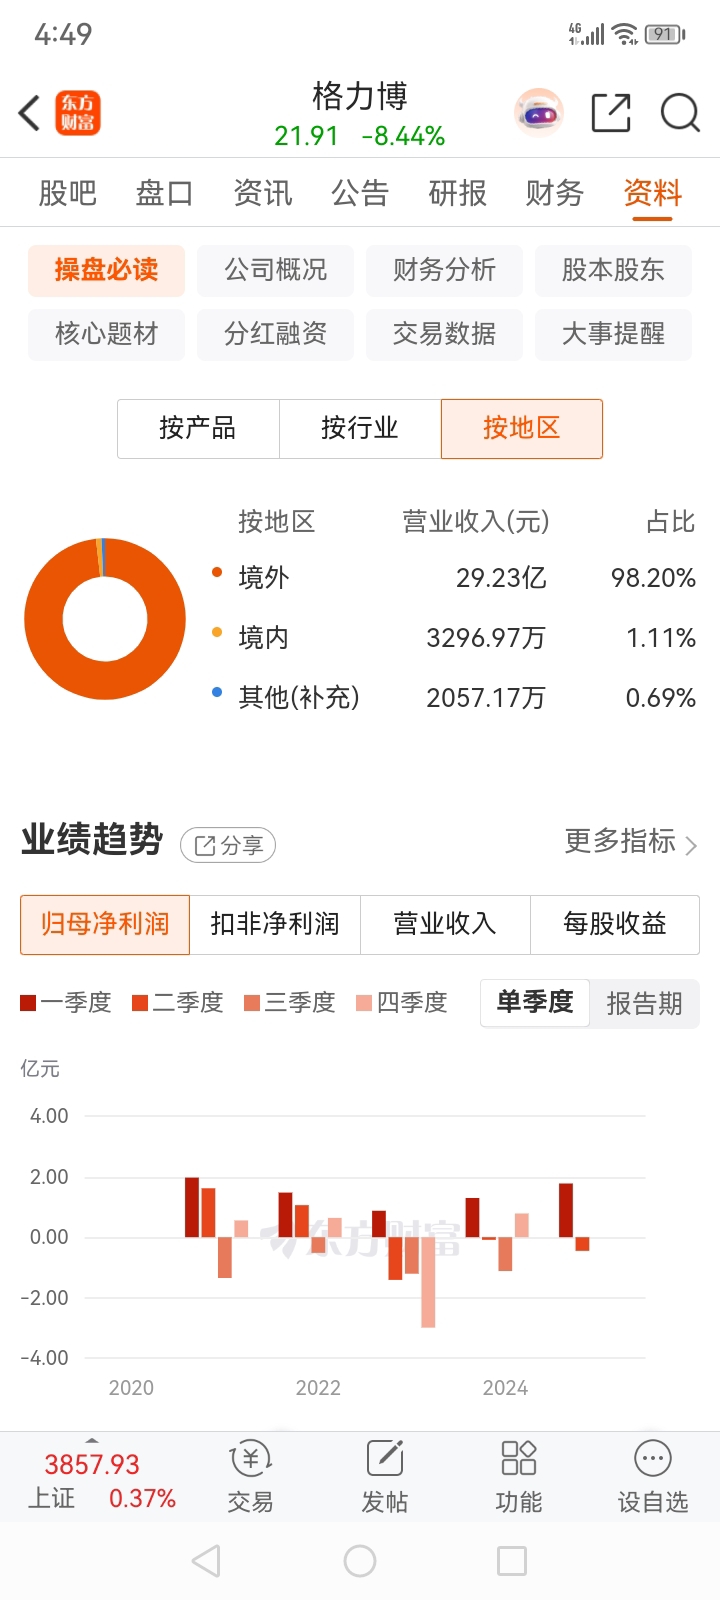Click the 分享 share button
Screen dimensions: 720x1600
(228, 846)
